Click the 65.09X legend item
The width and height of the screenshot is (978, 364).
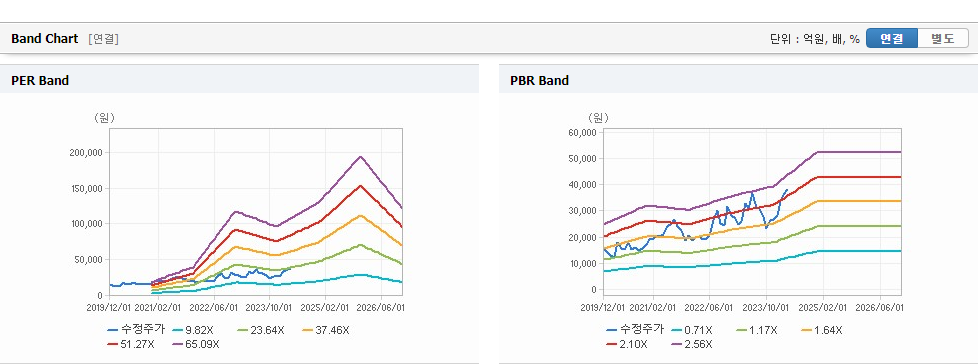(x=196, y=344)
